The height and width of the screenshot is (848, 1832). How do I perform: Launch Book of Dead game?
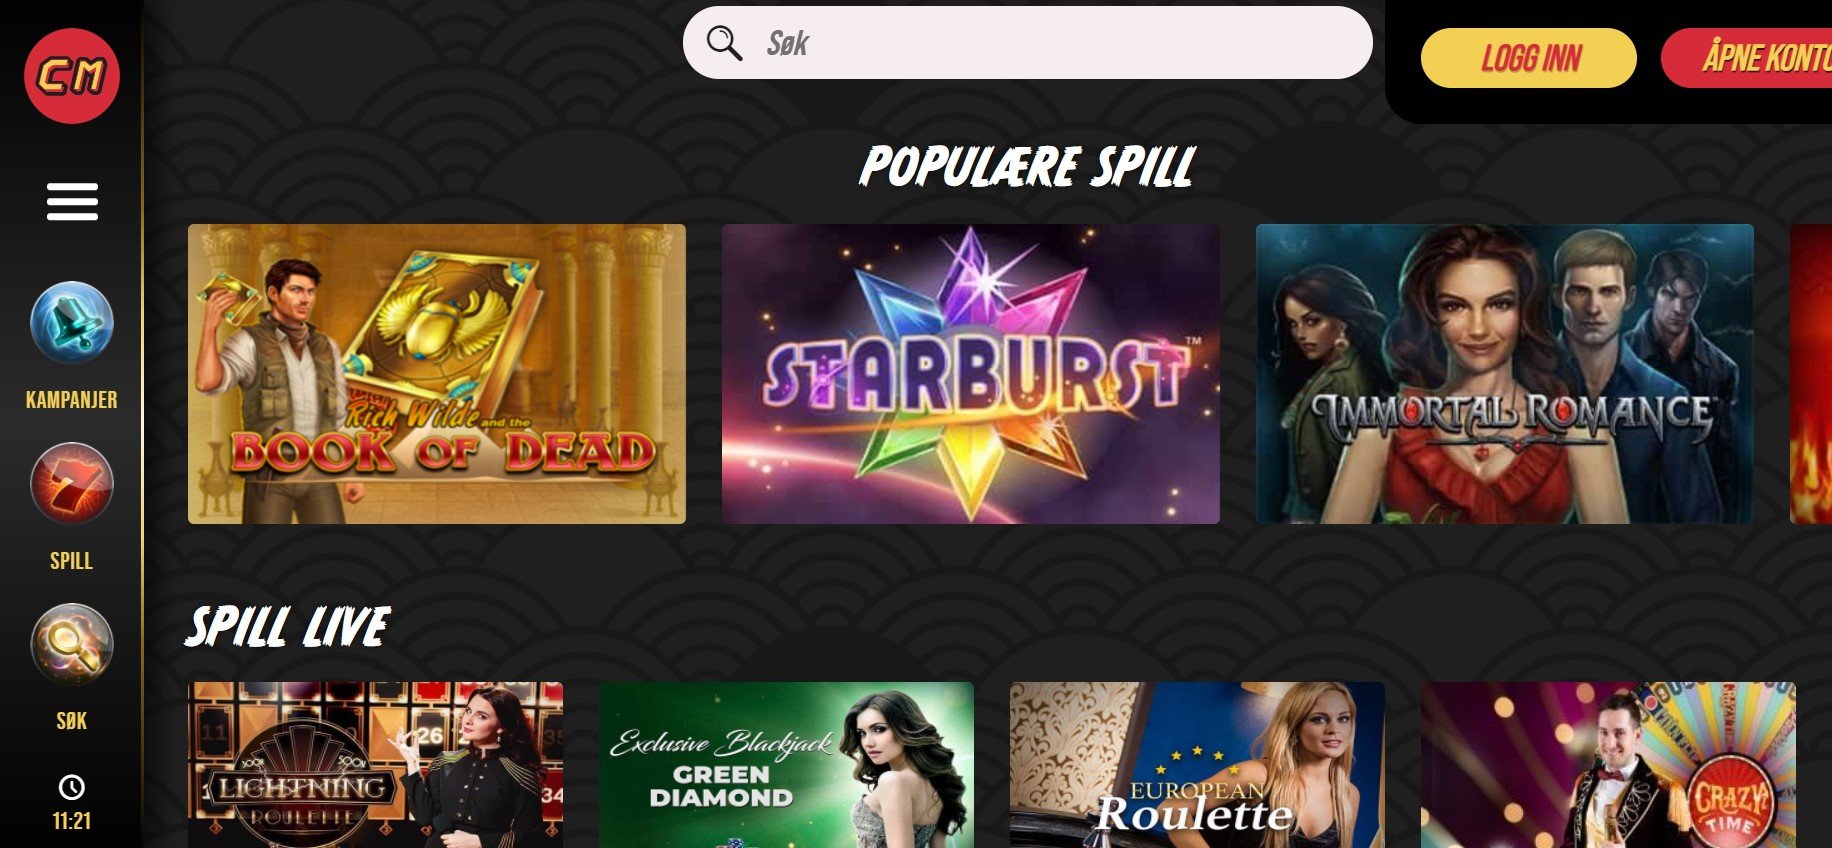(437, 374)
